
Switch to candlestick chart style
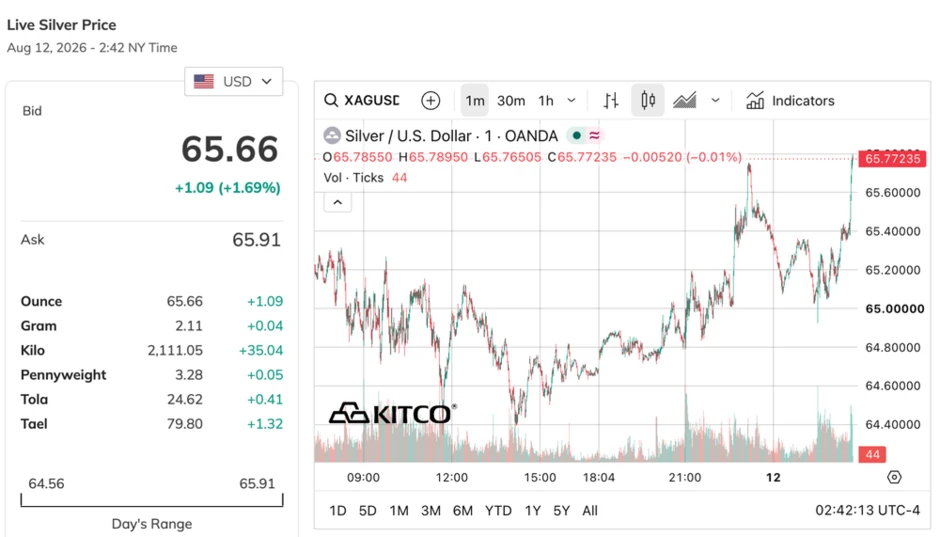tap(647, 100)
